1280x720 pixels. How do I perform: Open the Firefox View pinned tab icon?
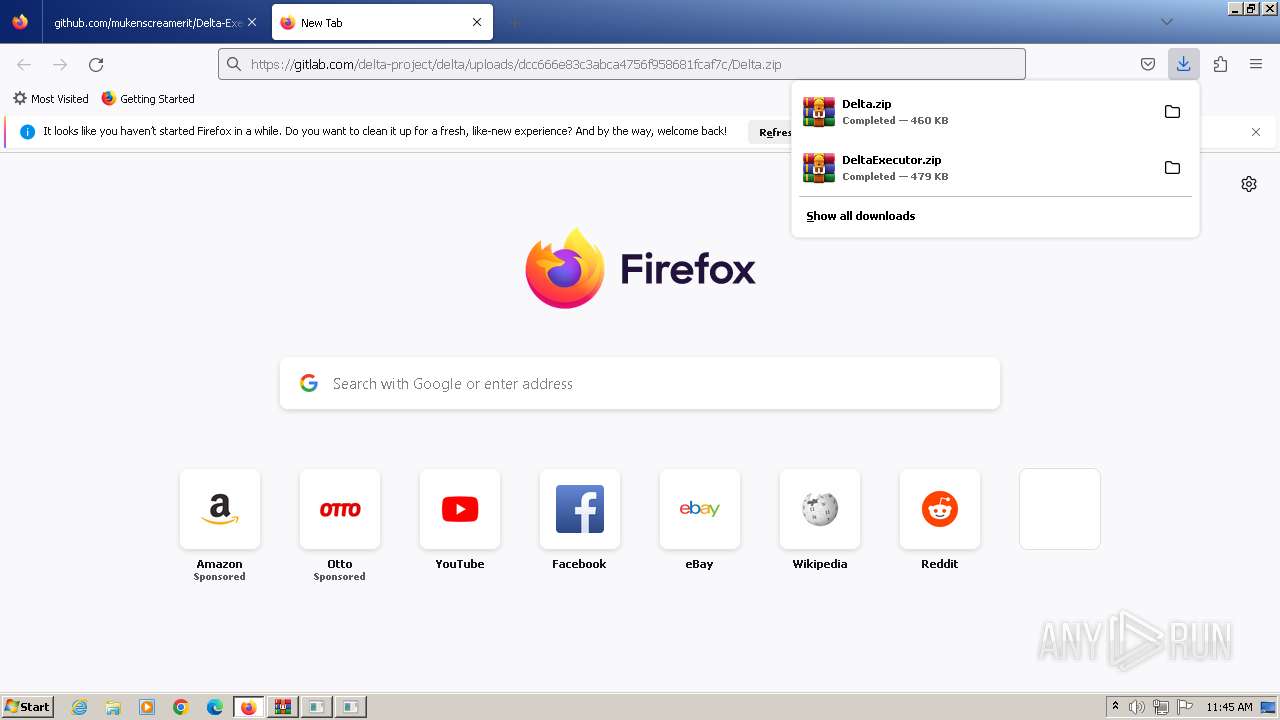[x=20, y=22]
